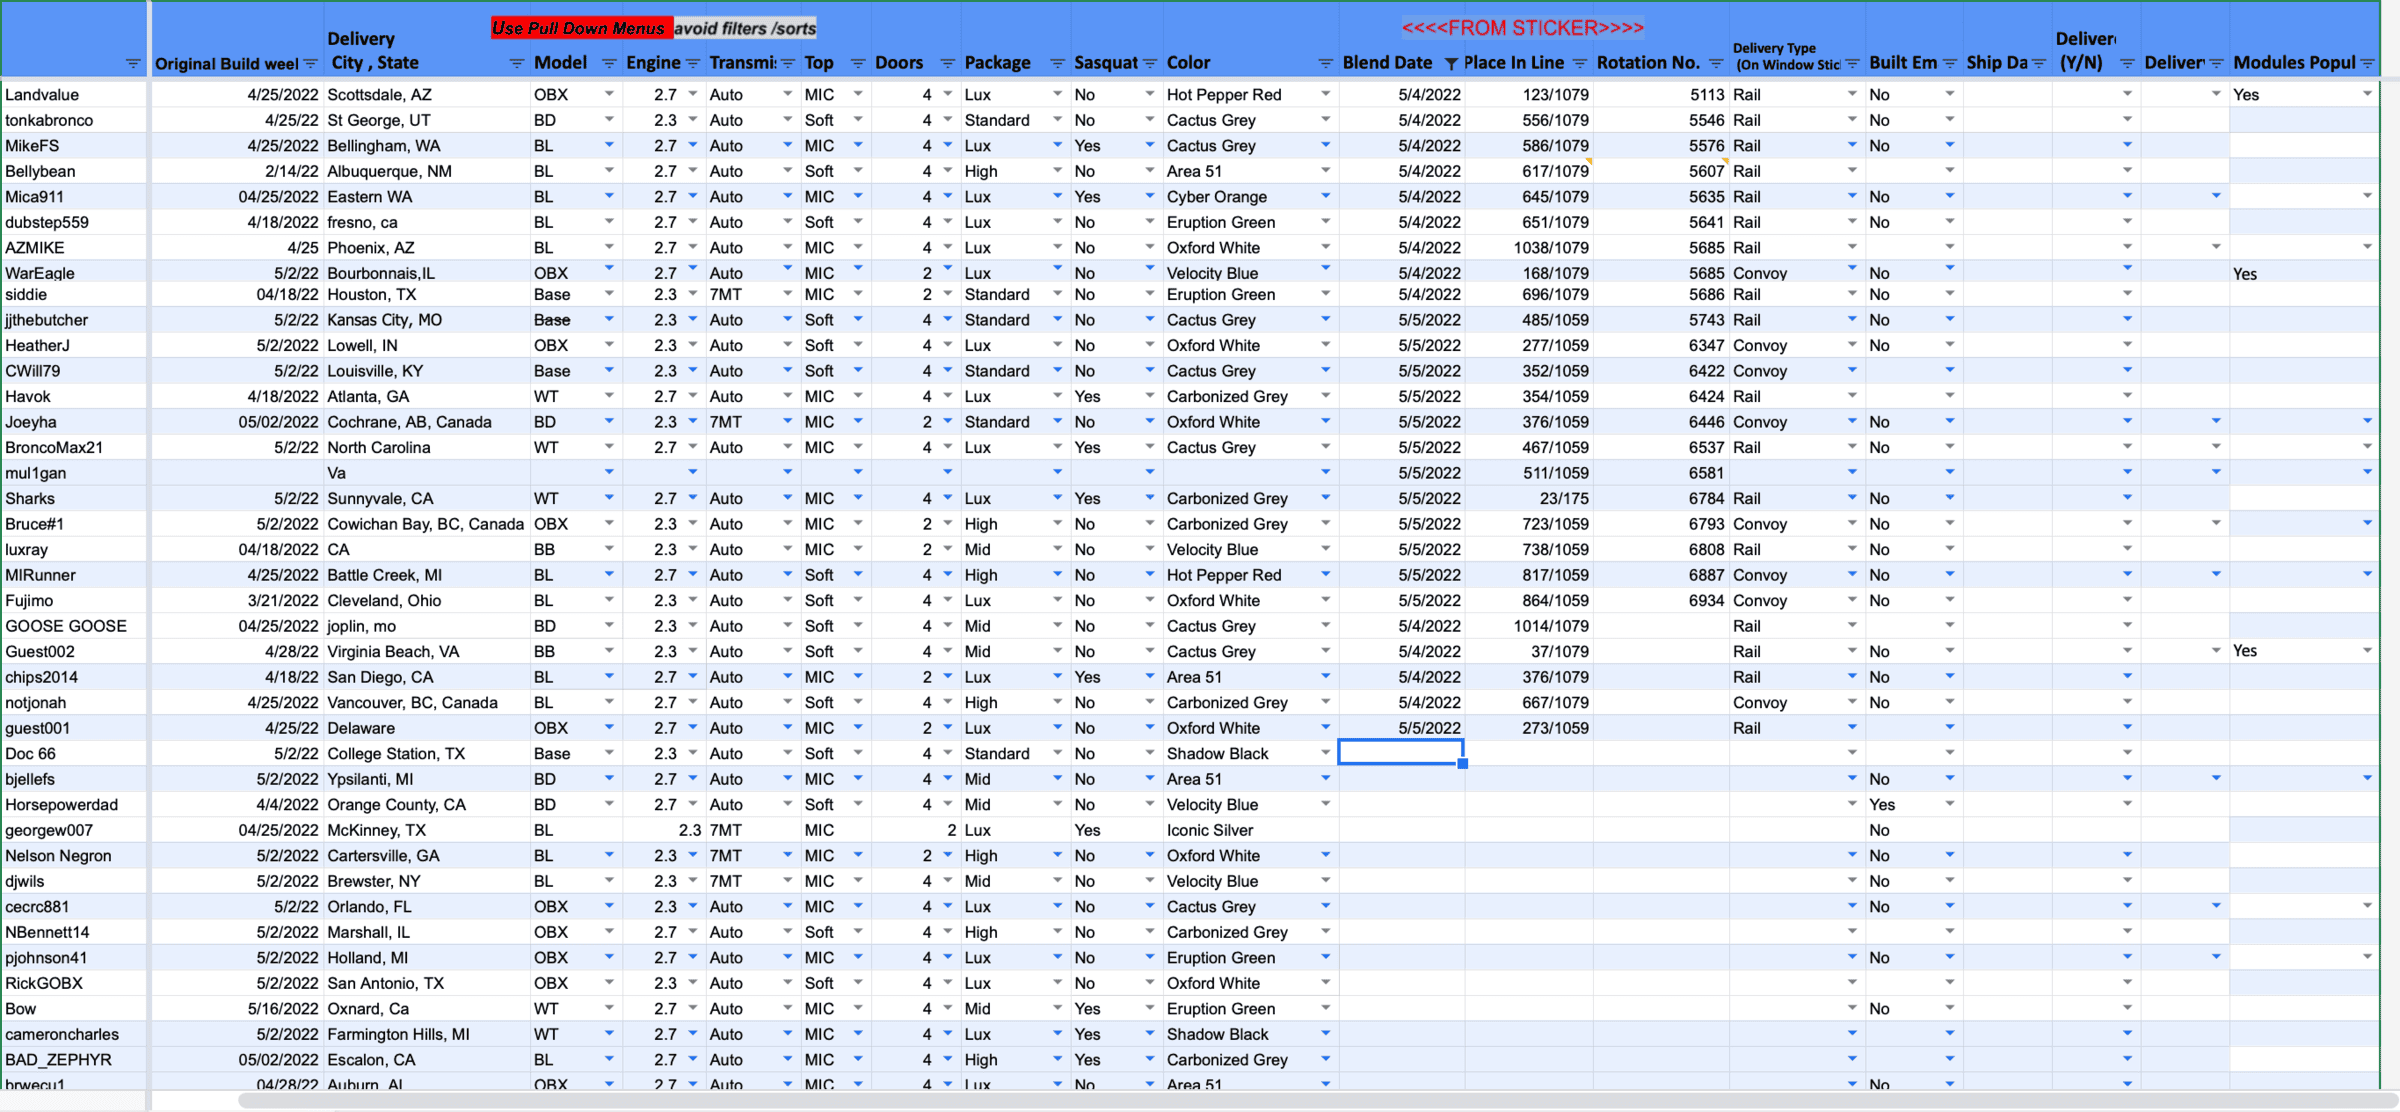Expand Built Em dropdown showing Yes for Horsepowerdad
The image size is (2400, 1112).
click(1949, 804)
